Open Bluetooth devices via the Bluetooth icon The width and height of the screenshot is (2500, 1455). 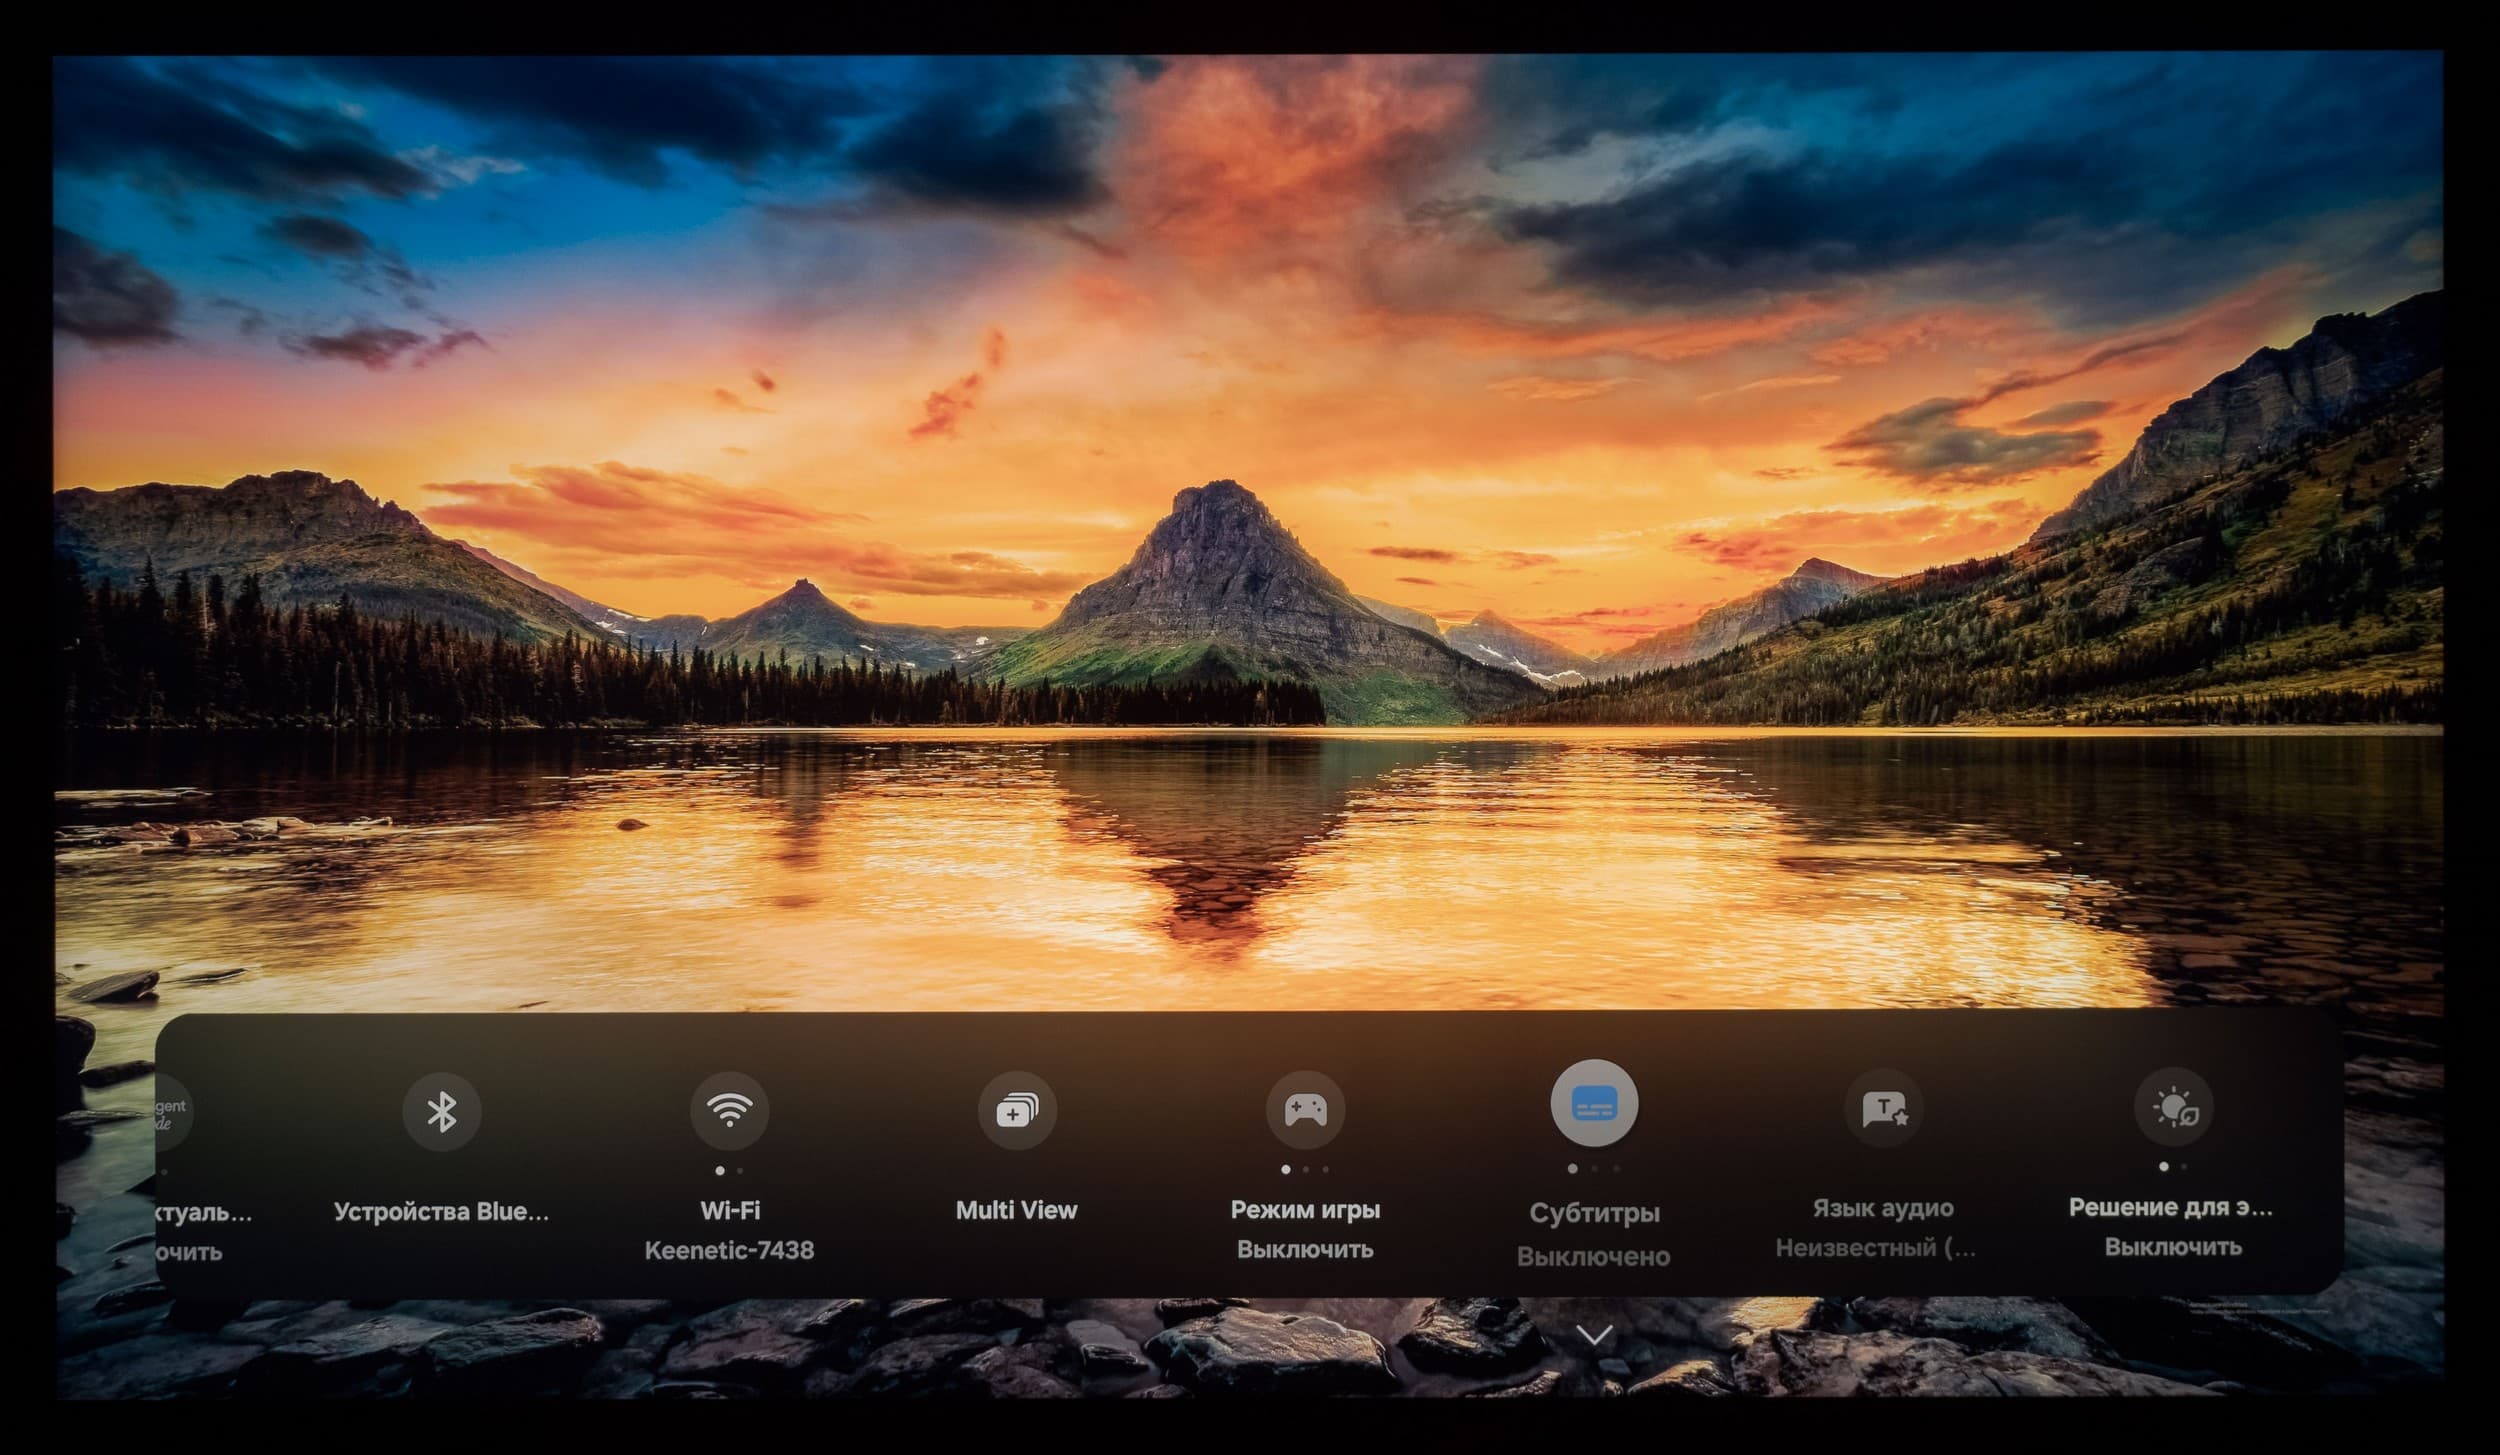point(442,1111)
